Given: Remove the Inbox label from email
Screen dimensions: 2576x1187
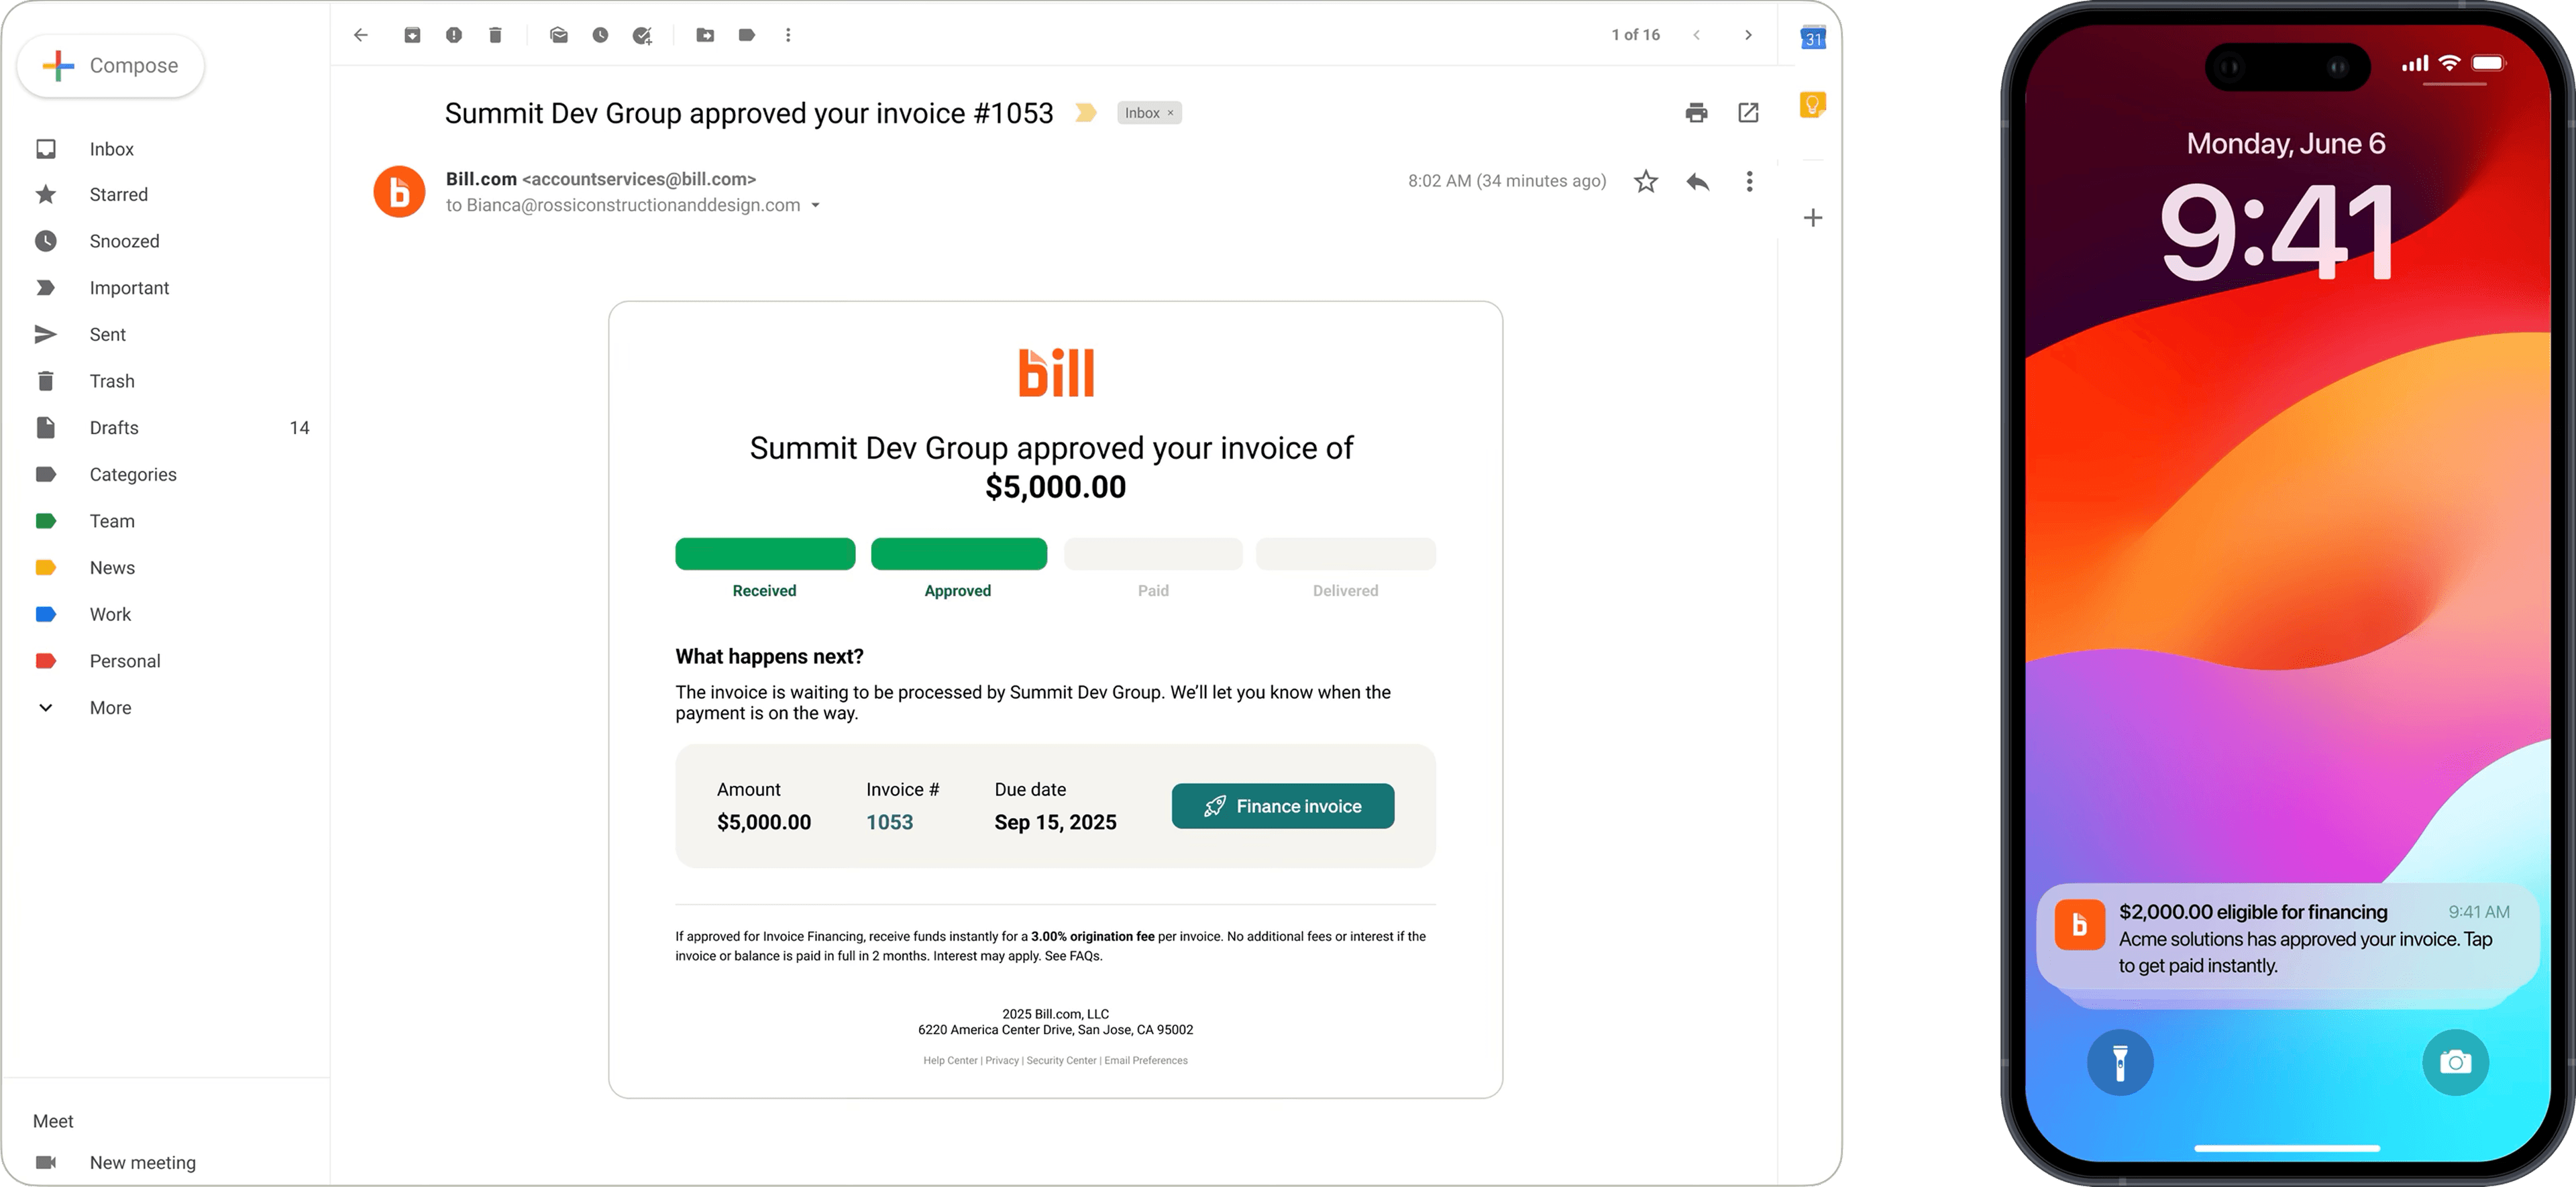Looking at the screenshot, I should point(1170,113).
